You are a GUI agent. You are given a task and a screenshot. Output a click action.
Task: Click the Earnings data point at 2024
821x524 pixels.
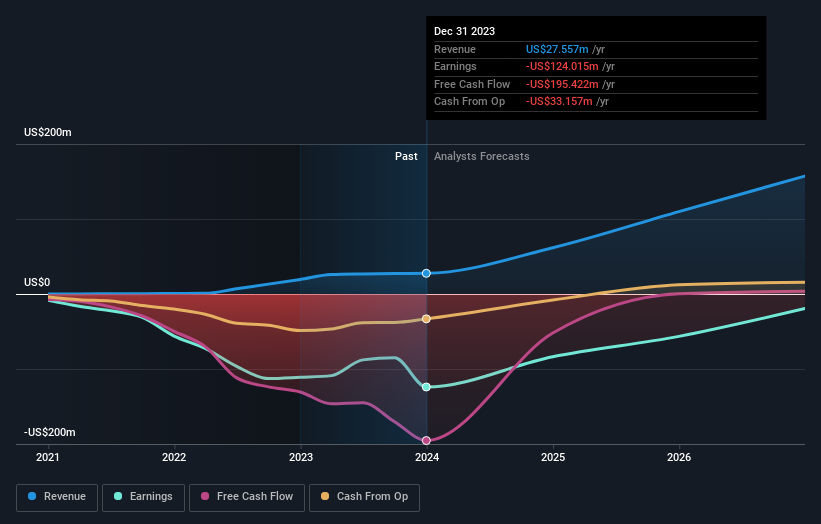click(x=426, y=387)
